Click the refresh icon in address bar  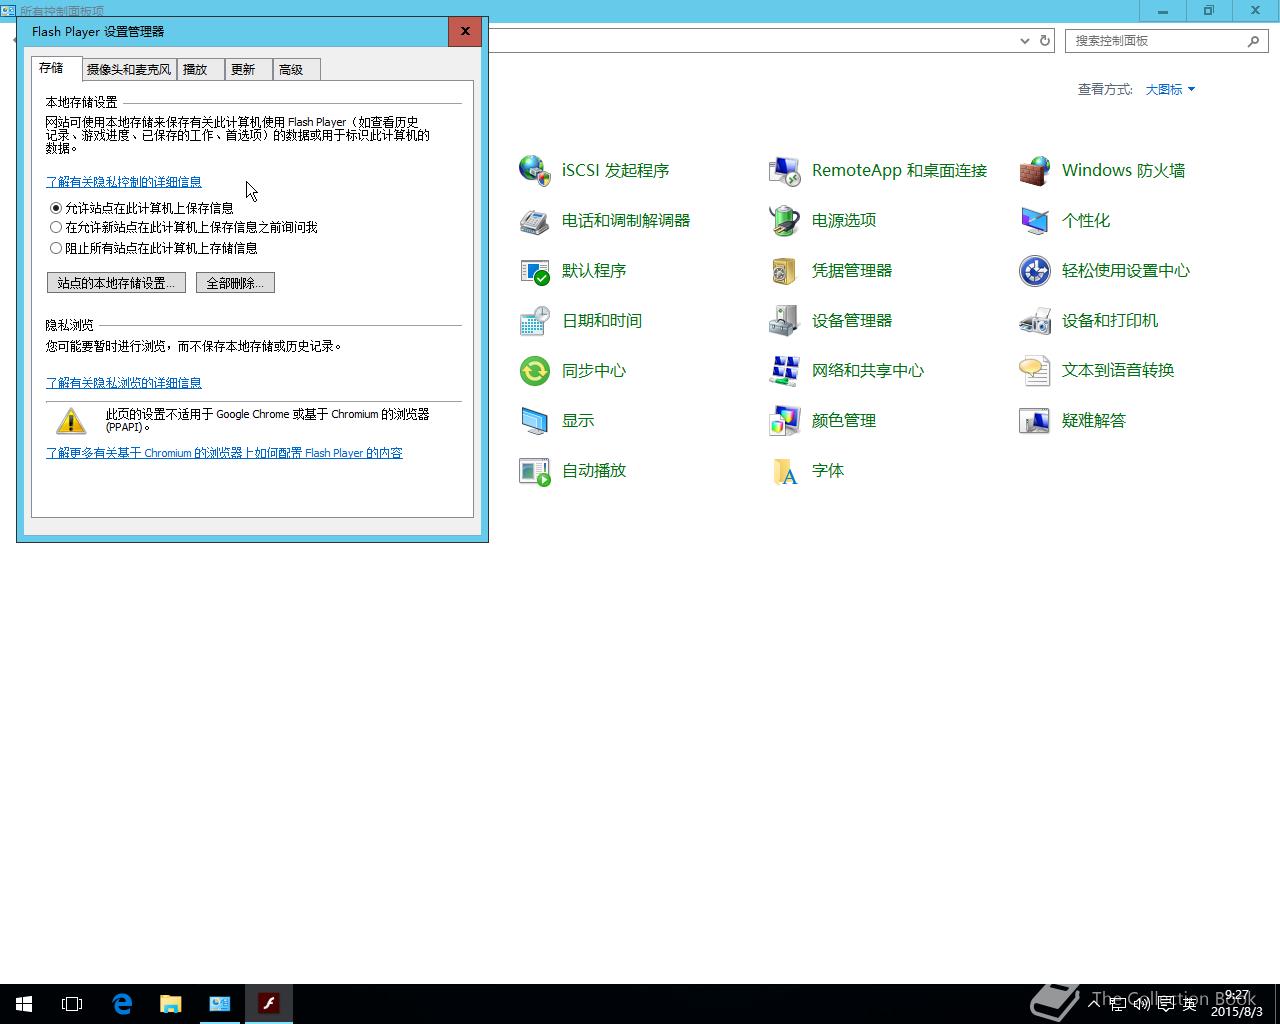pyautogui.click(x=1045, y=41)
